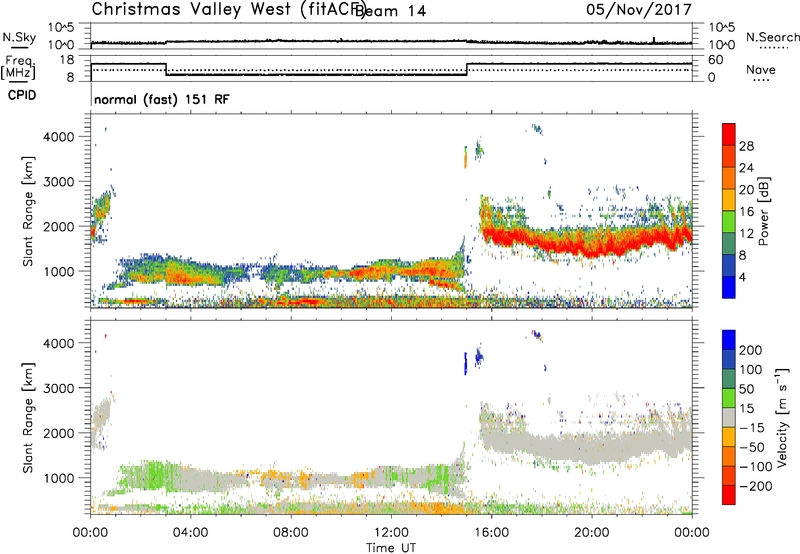Click the '28' label on Power color bar
Screen dimensions: 800x554
(746, 146)
